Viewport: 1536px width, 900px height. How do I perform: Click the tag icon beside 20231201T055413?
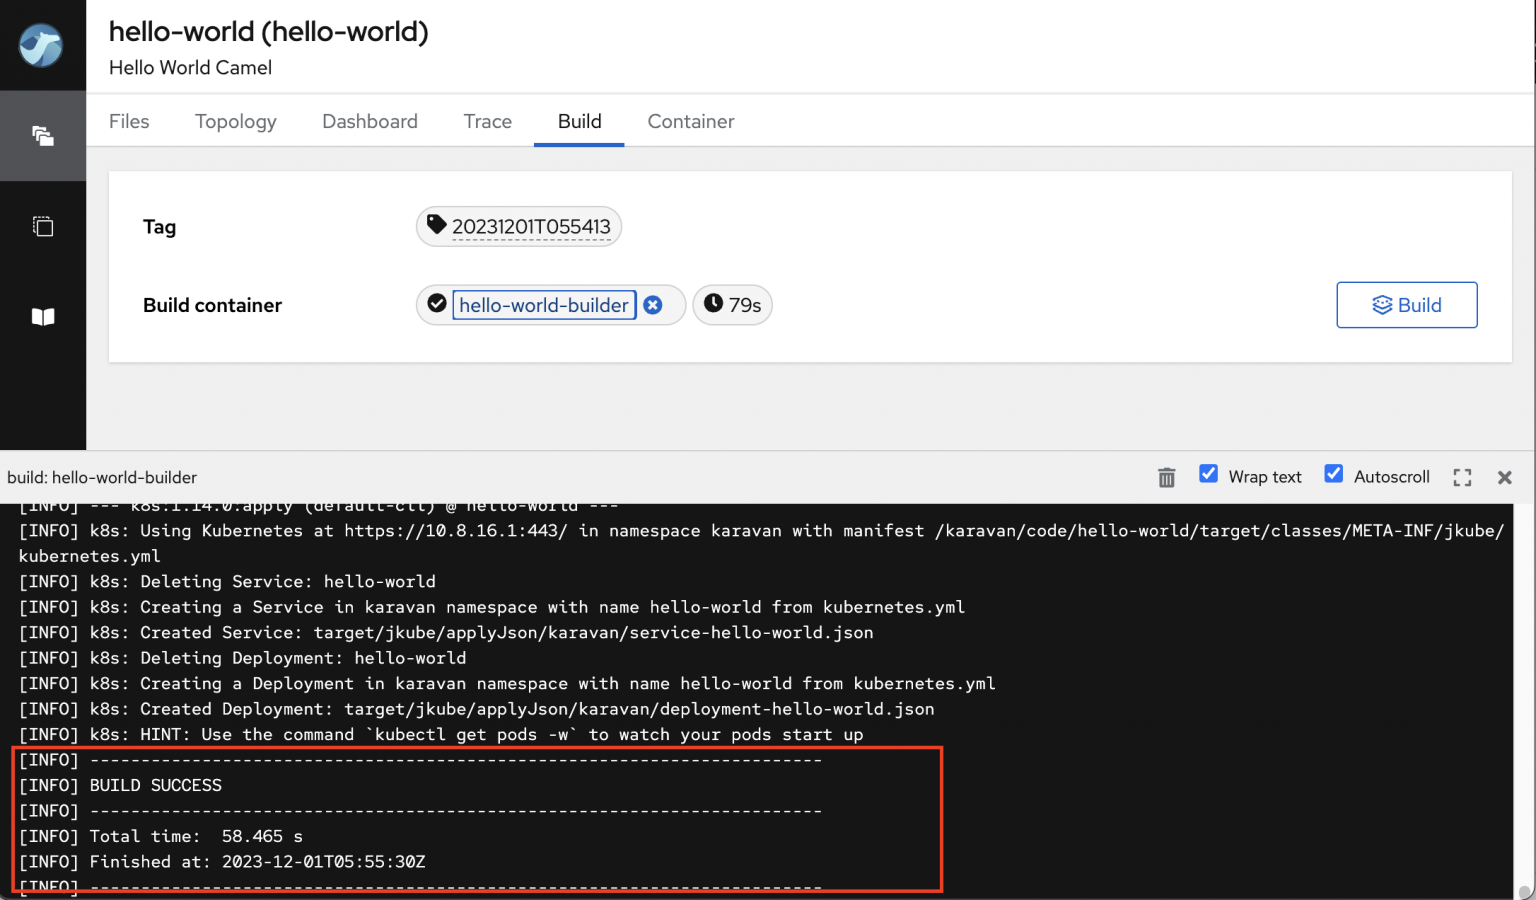[436, 225]
